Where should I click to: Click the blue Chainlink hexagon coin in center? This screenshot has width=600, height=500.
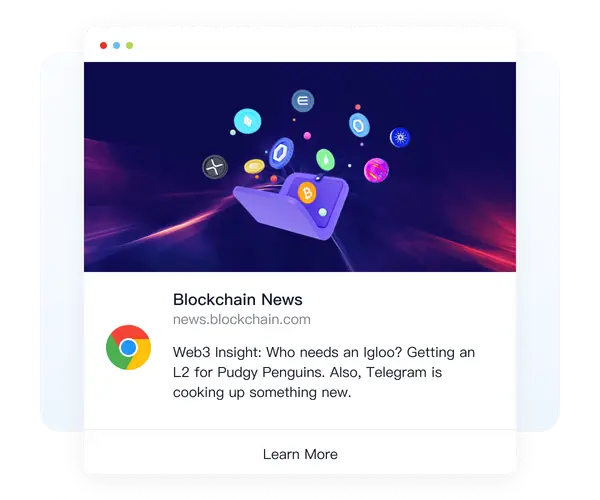pyautogui.click(x=281, y=153)
